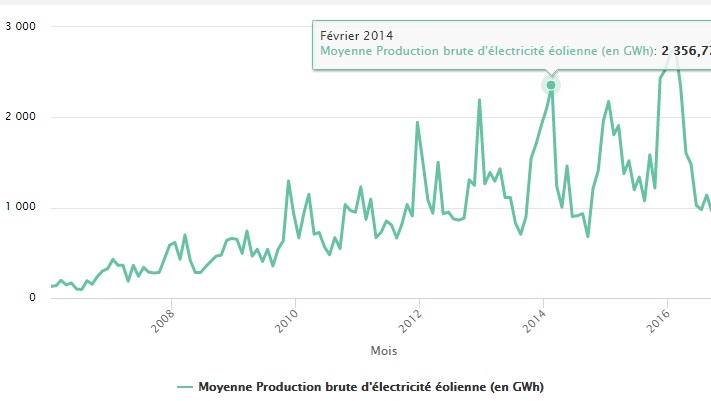This screenshot has height=401, width=711.
Task: Click the highlighted Février 2014 data point
Action: pos(550,85)
